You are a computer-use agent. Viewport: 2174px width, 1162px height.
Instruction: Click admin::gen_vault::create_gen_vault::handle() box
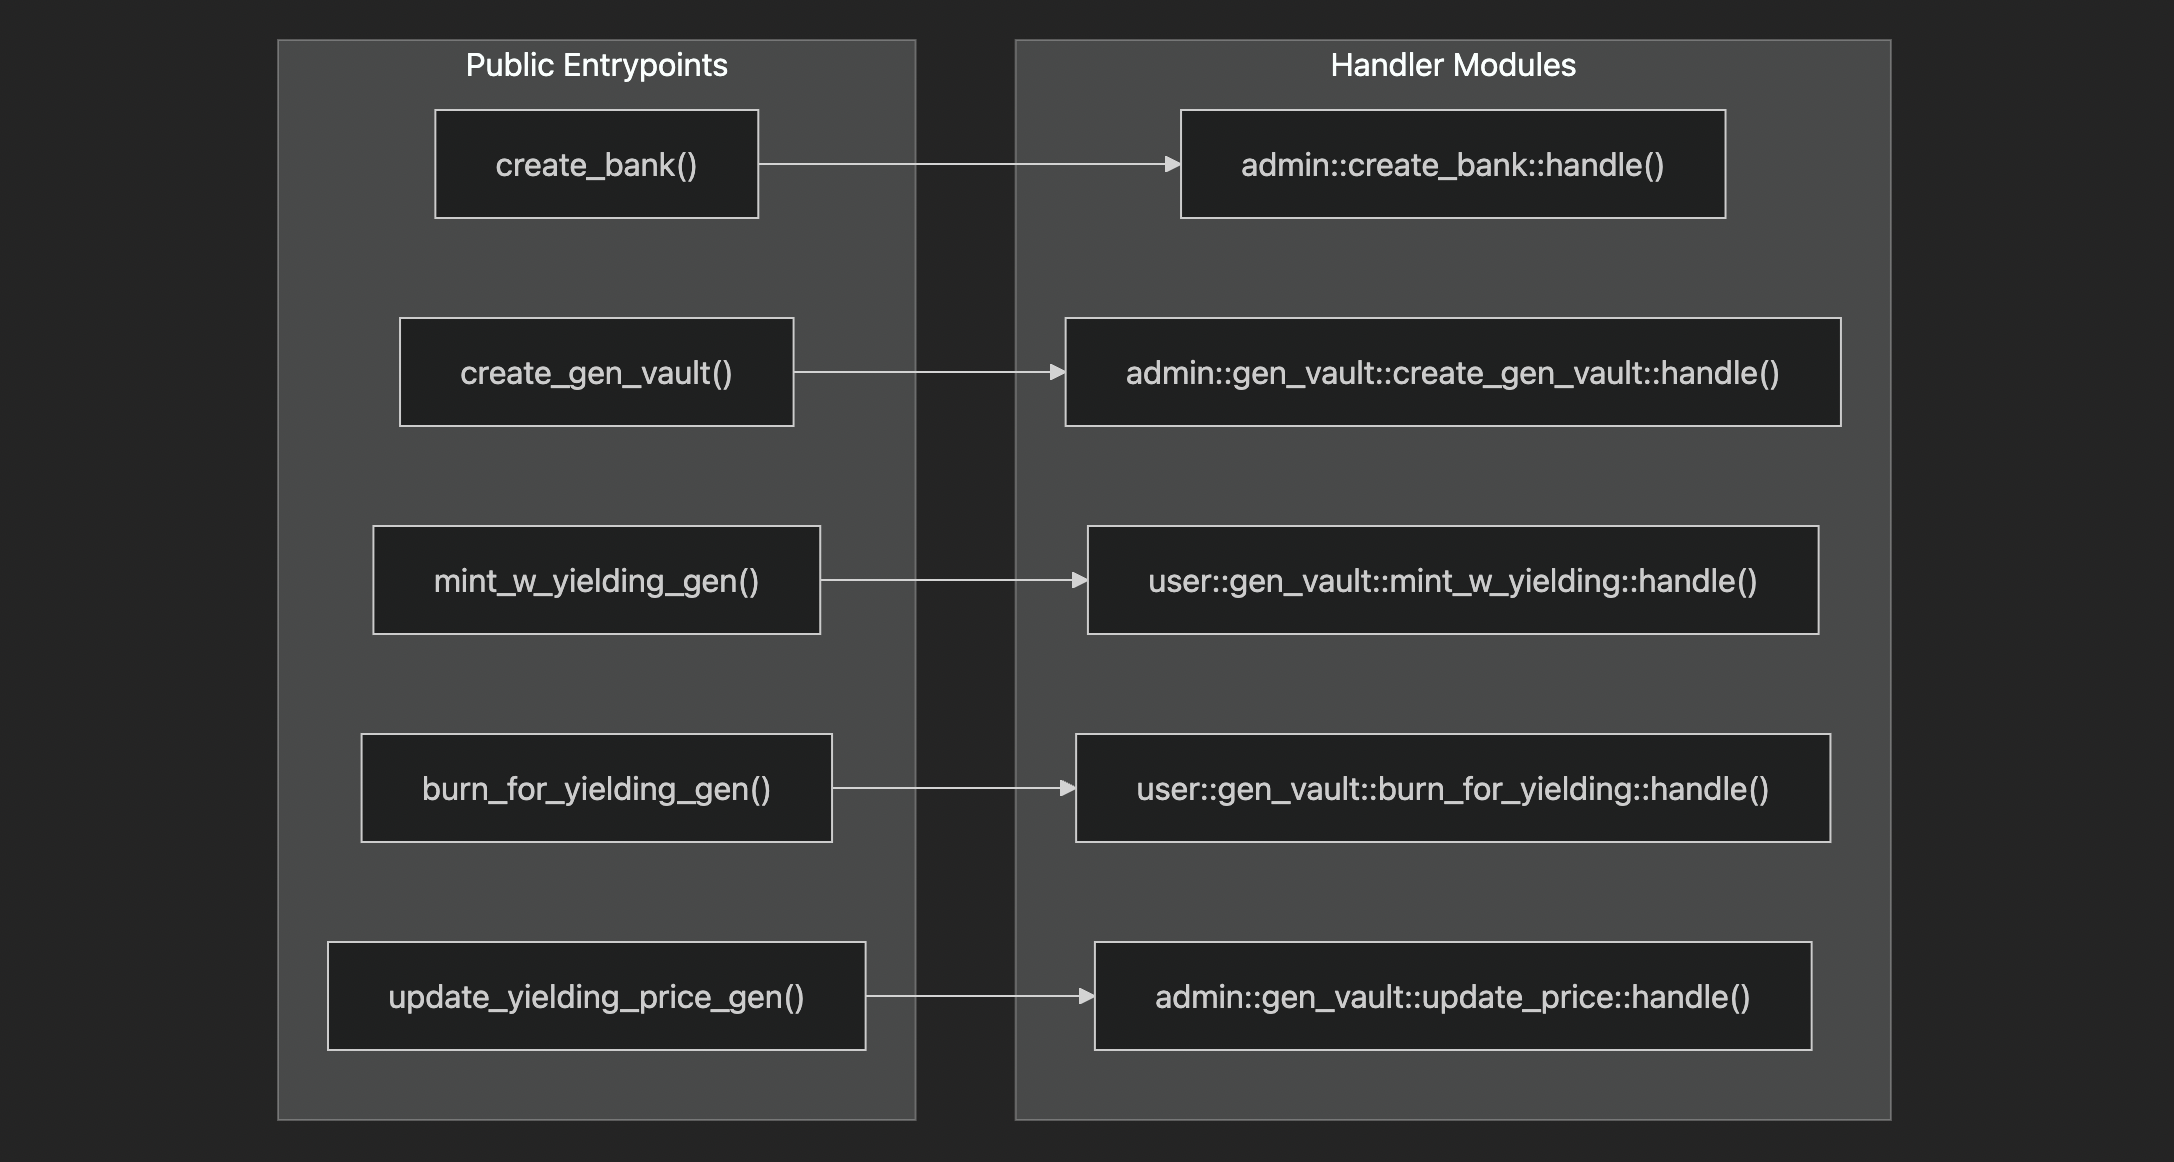pos(1452,372)
